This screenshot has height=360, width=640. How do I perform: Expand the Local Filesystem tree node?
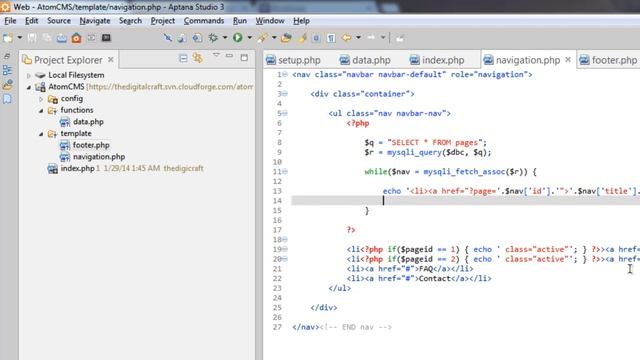[x=29, y=76]
